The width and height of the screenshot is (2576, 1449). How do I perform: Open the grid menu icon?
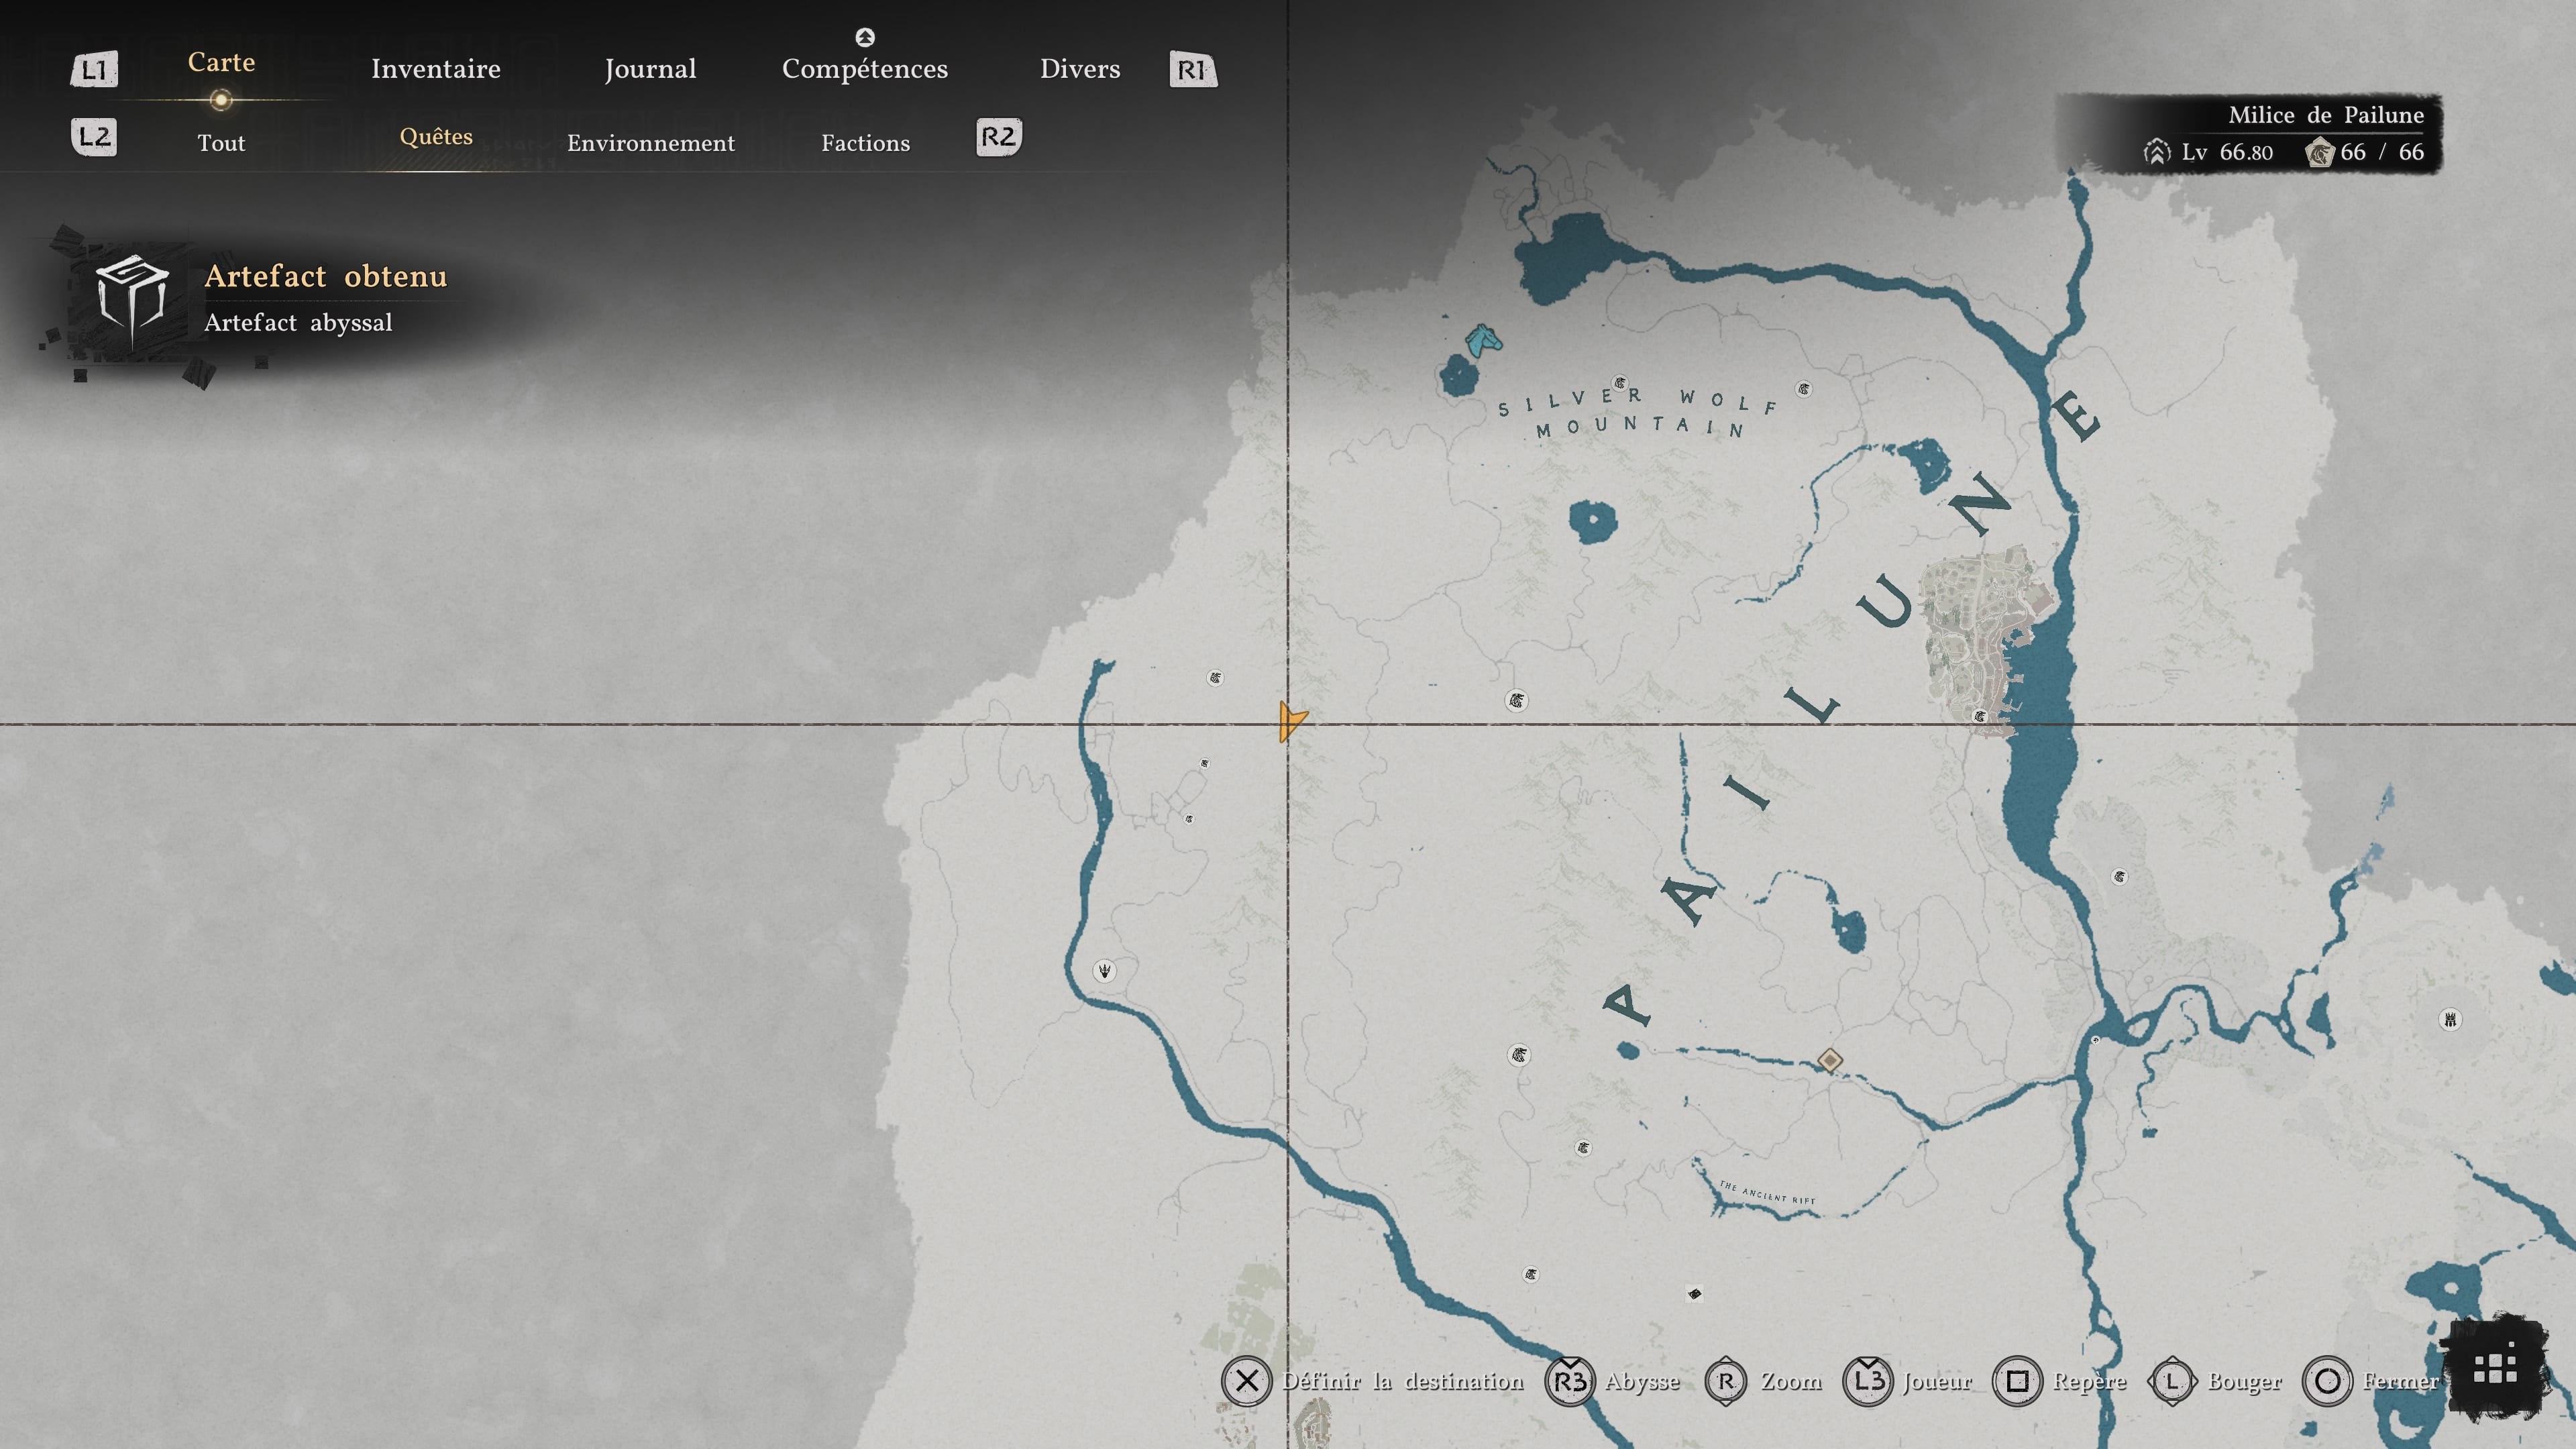(2495, 1369)
